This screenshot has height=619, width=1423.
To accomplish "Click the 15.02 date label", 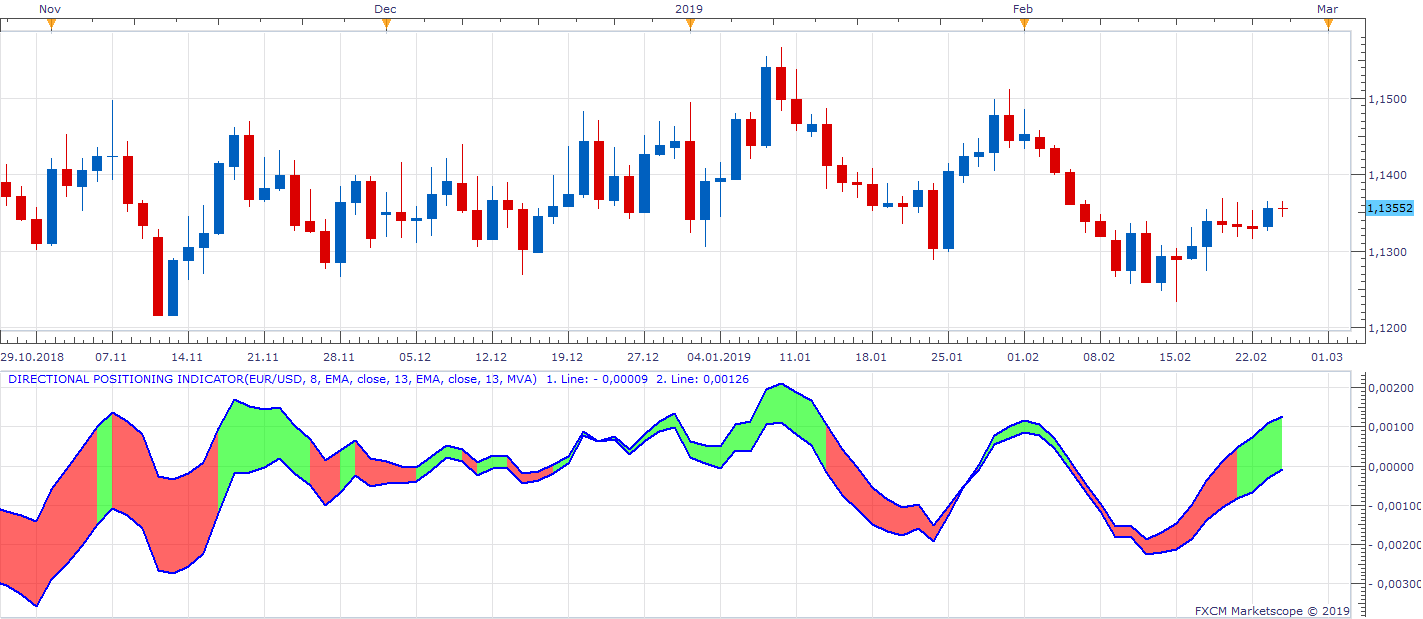I will click(1175, 357).
